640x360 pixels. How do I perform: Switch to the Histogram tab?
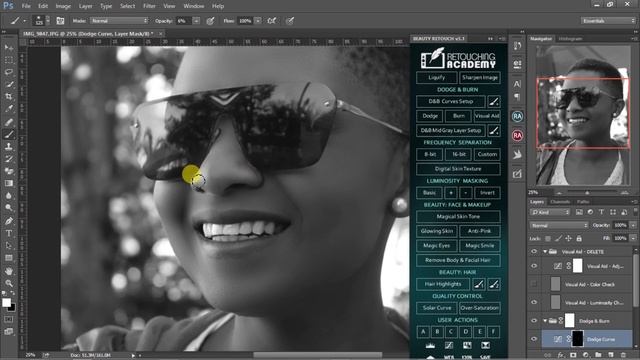pos(570,39)
